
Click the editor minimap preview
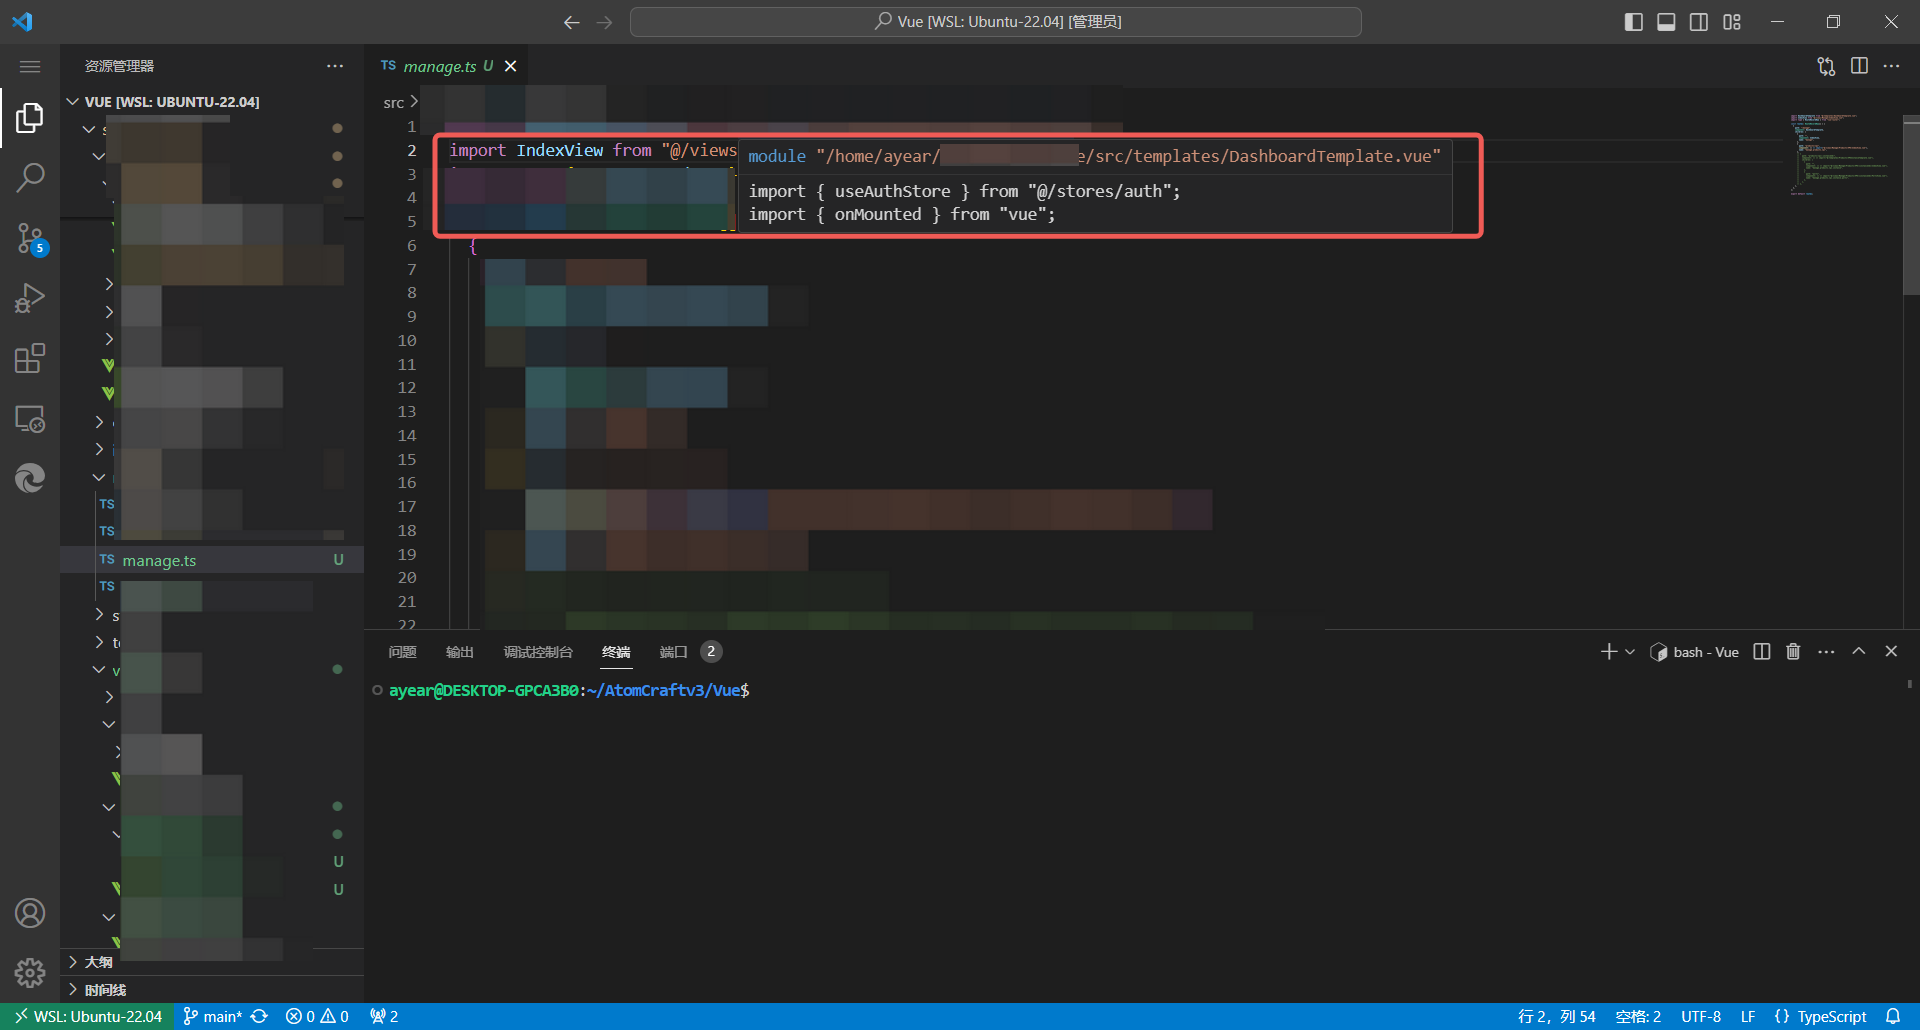(1842, 154)
